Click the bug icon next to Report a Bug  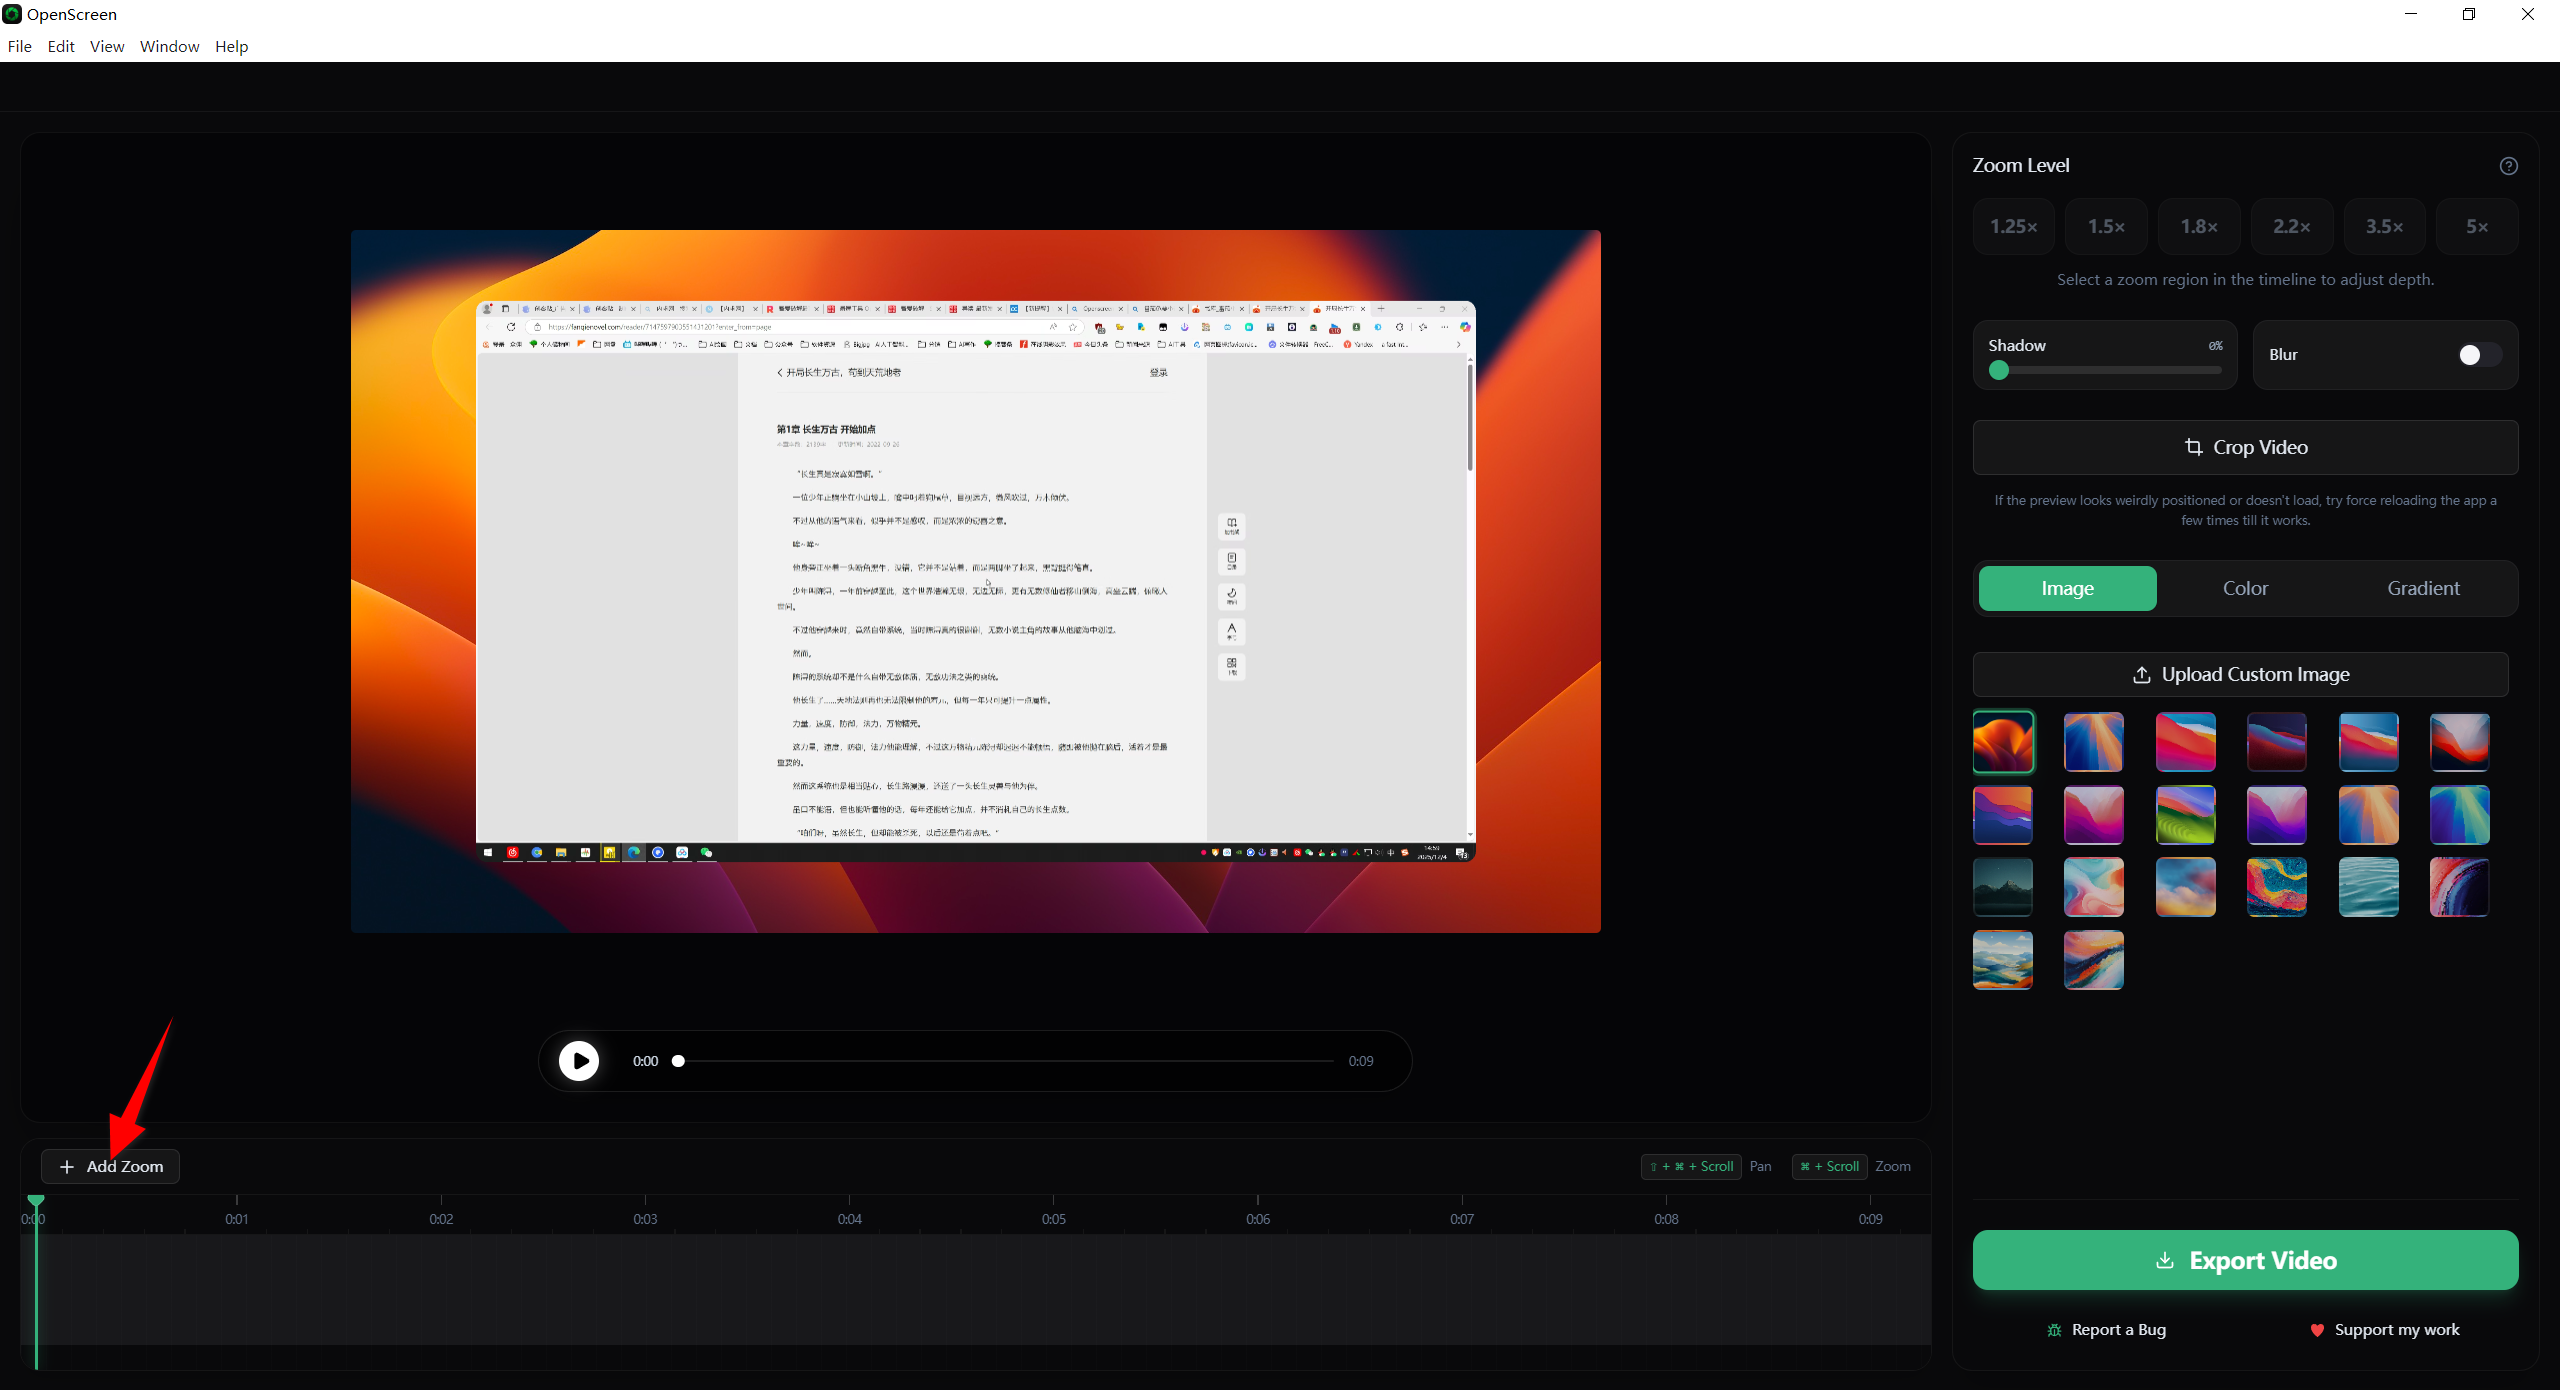tap(2055, 1329)
